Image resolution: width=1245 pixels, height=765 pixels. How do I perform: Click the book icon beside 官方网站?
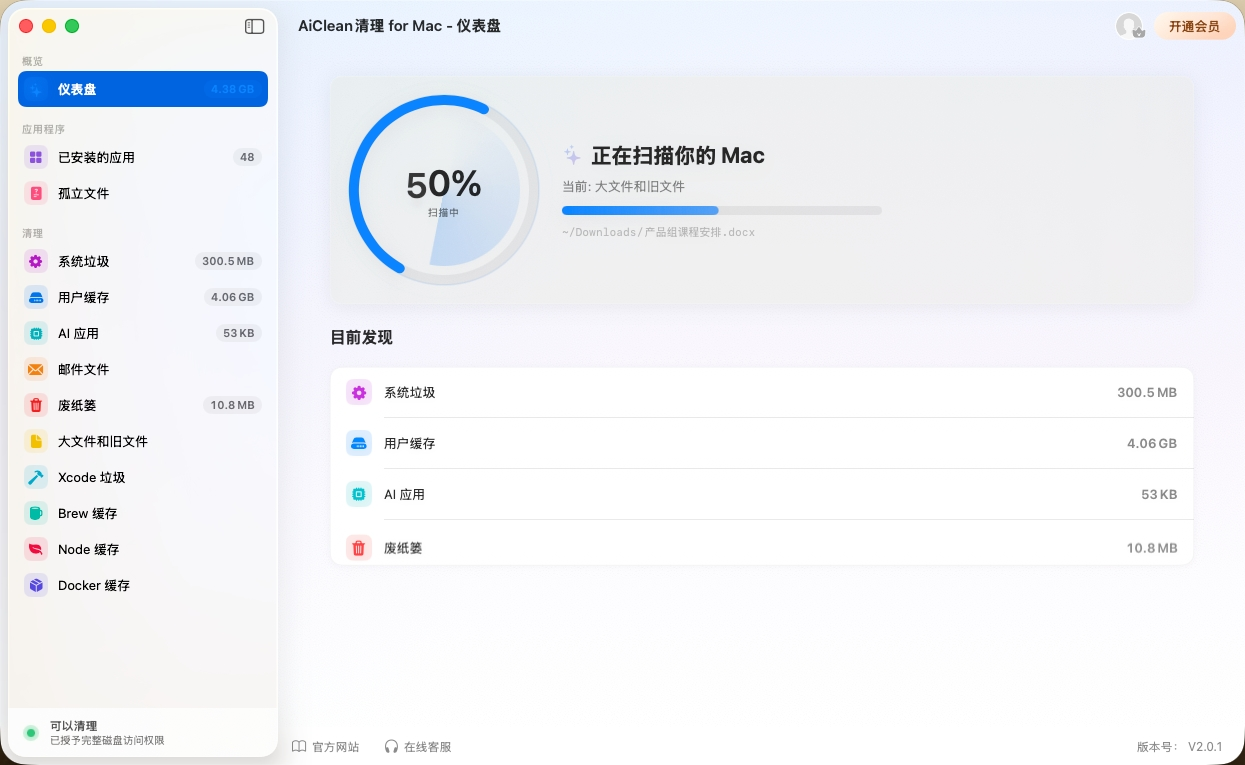pyautogui.click(x=298, y=747)
